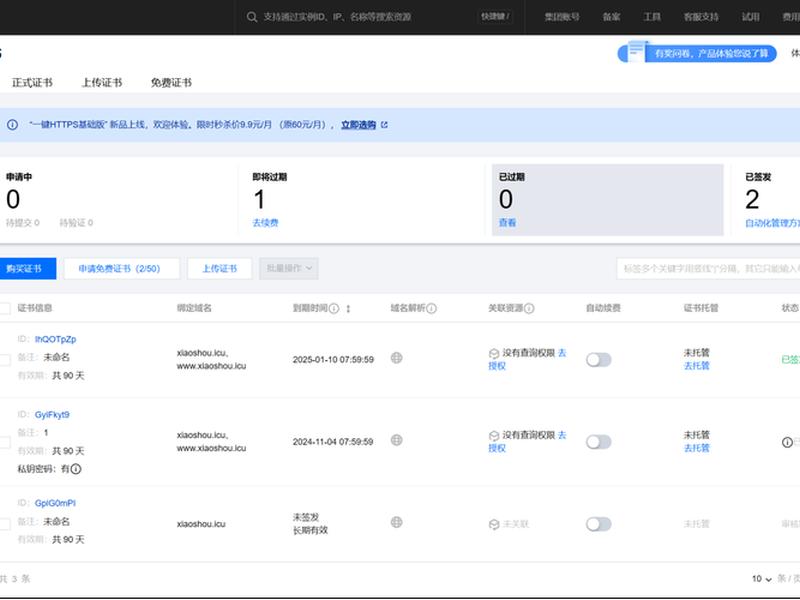The image size is (800, 600).
Task: Click the status info icon in GyiFkyt9 row
Action: click(x=787, y=442)
